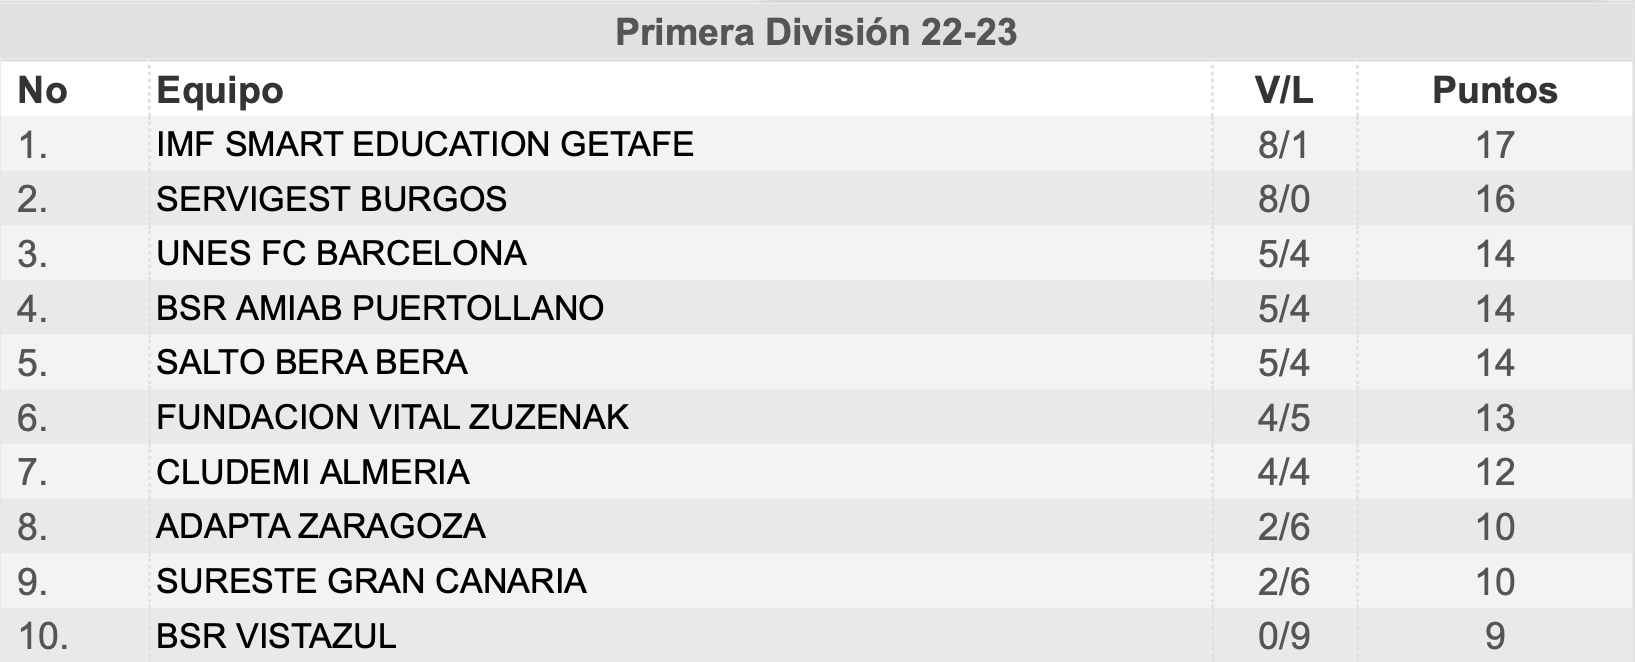This screenshot has height=662, width=1635.
Task: Click the V/L column header
Action: pyautogui.click(x=1284, y=91)
